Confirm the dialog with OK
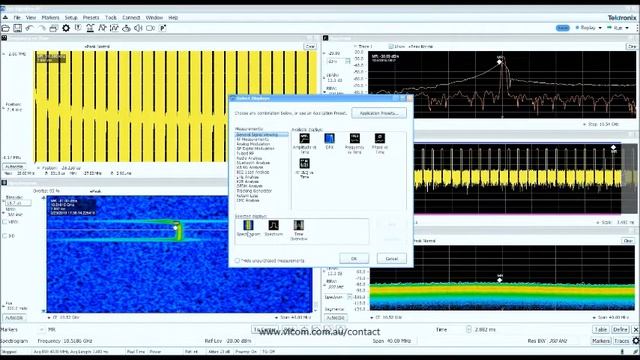640x360 pixels. tap(354, 259)
